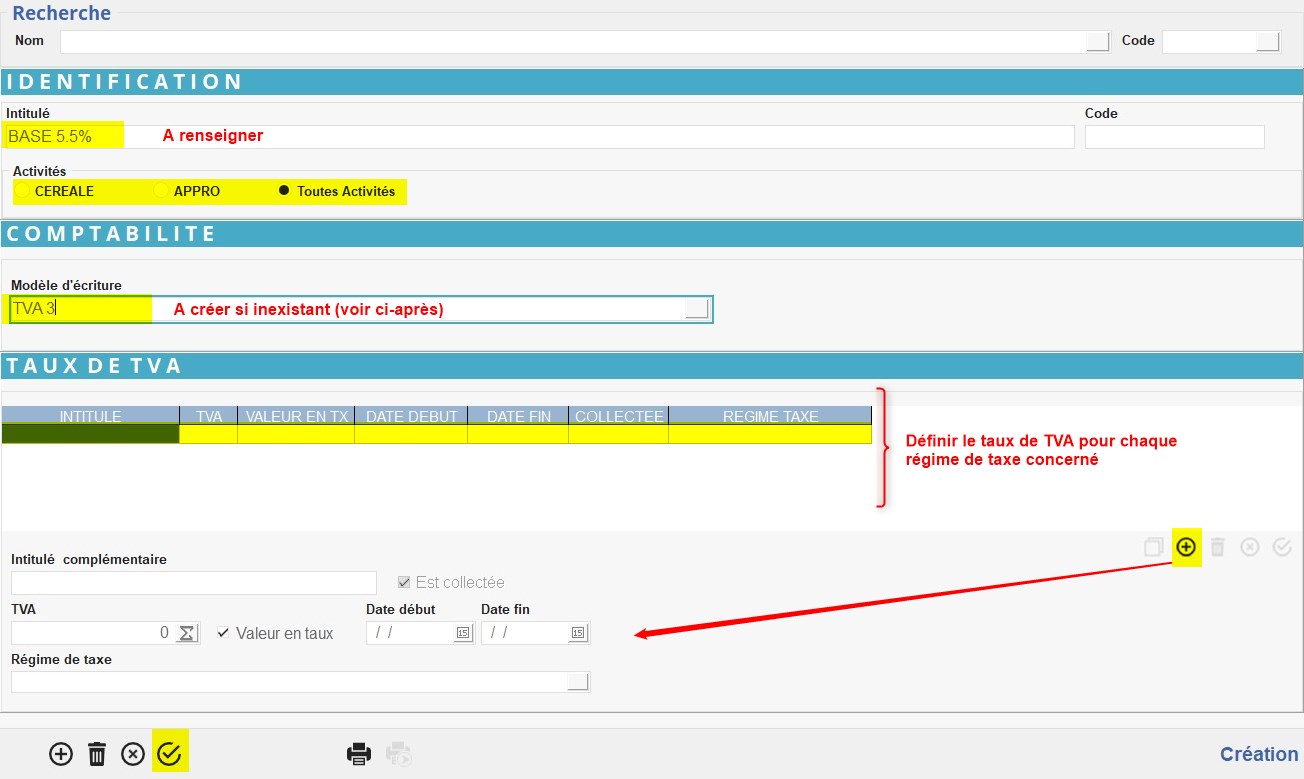Click the bottom toolbar add record icon

click(61, 754)
